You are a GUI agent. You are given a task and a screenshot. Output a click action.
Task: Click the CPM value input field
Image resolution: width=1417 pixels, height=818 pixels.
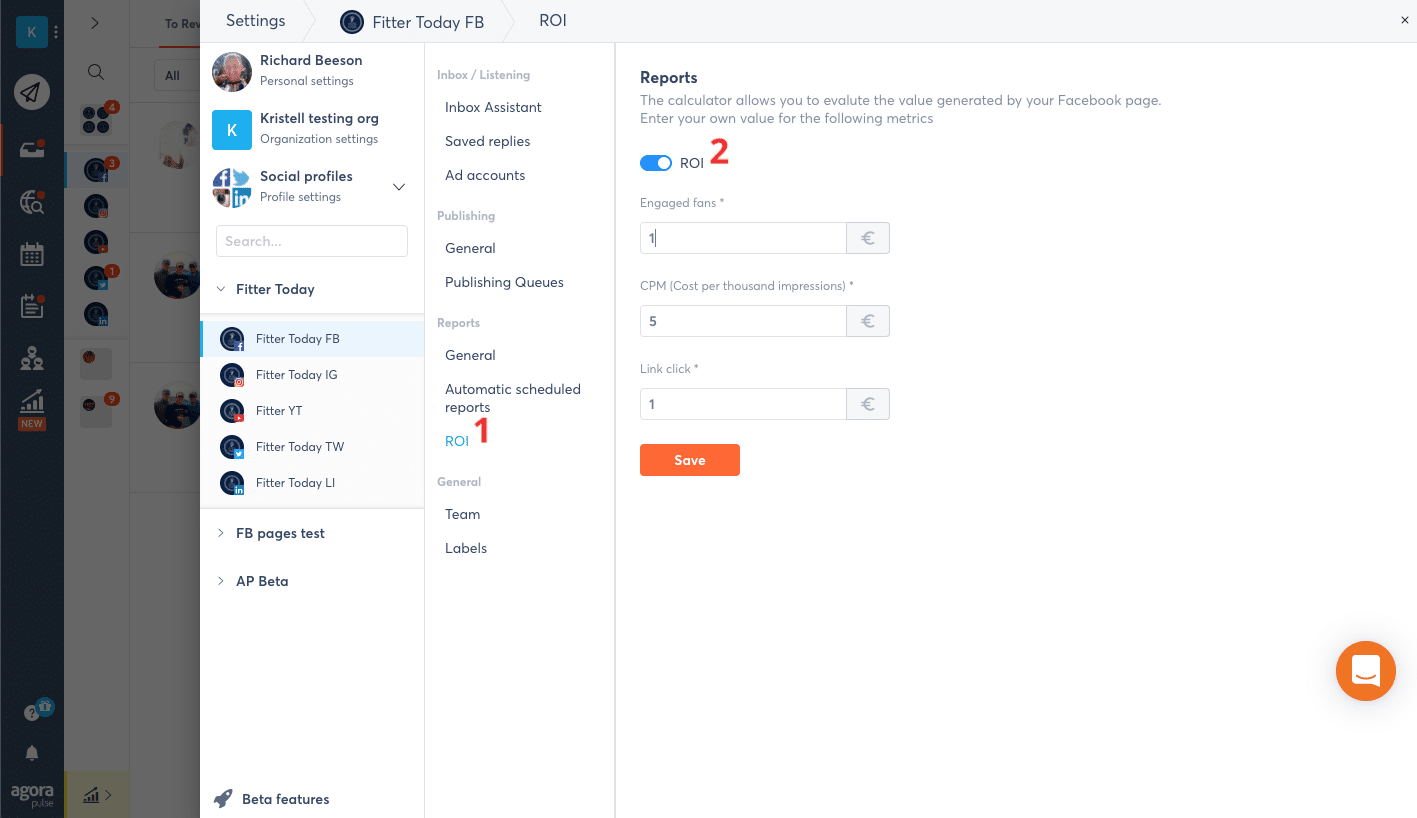743,321
